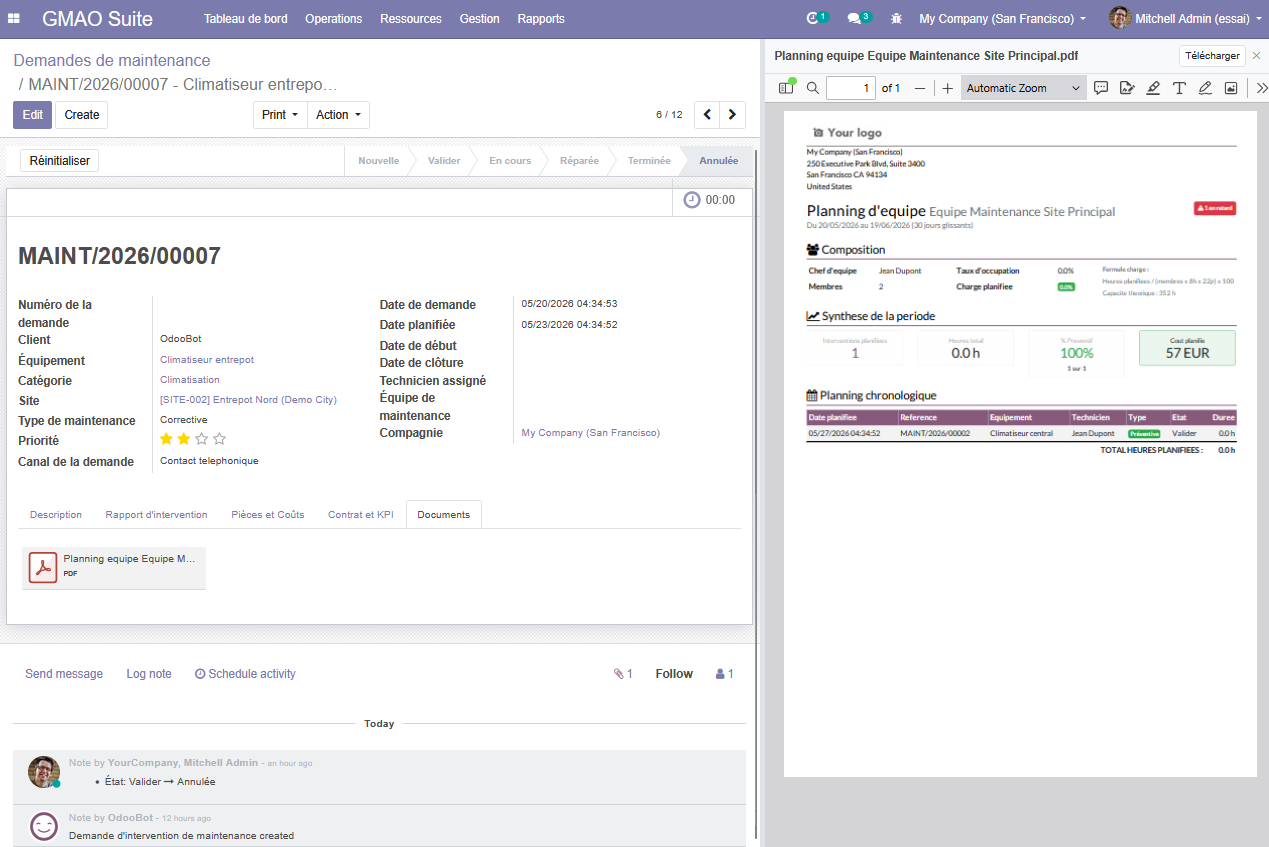This screenshot has width=1269, height=847.
Task: Focus the PDF page number field
Action: 851,88
